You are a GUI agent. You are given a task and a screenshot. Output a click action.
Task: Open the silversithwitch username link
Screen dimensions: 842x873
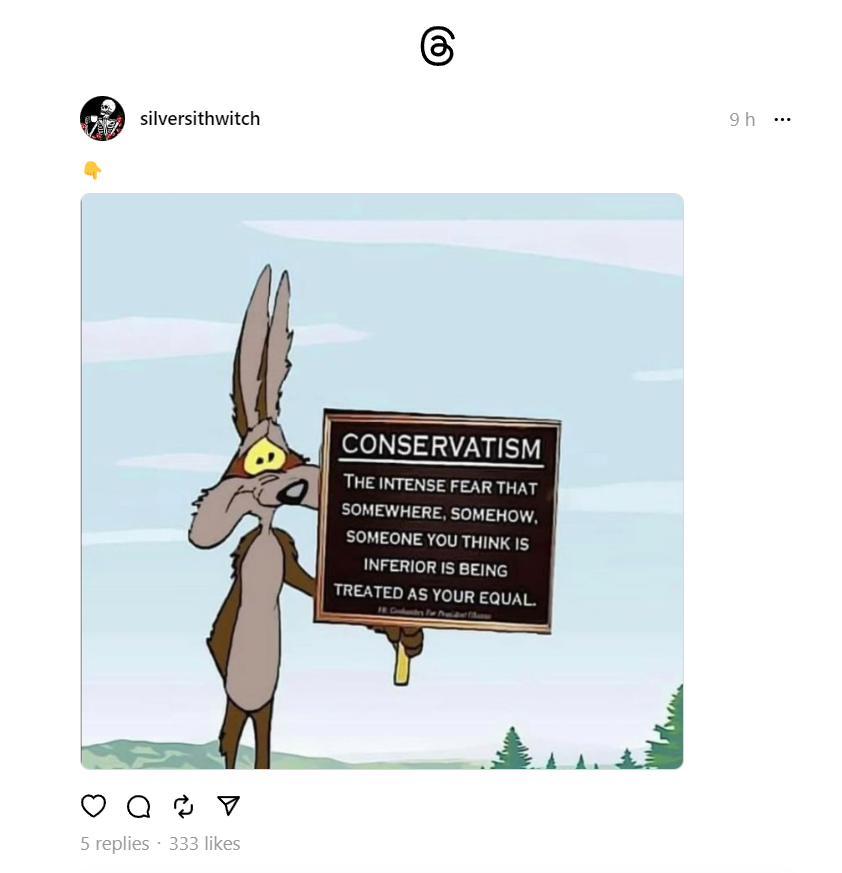point(200,119)
